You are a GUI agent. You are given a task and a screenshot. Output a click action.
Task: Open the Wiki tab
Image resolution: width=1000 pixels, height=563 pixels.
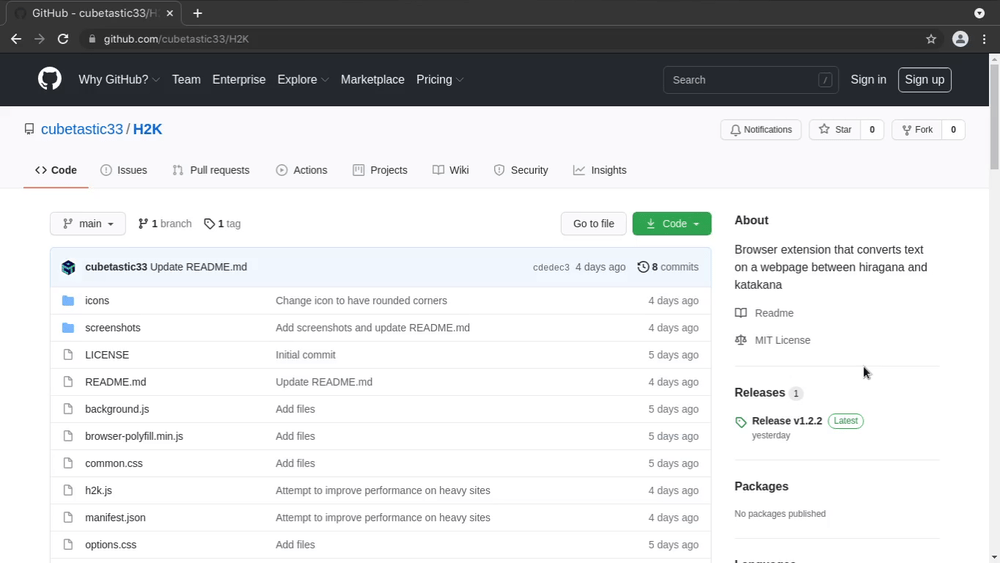click(x=450, y=170)
